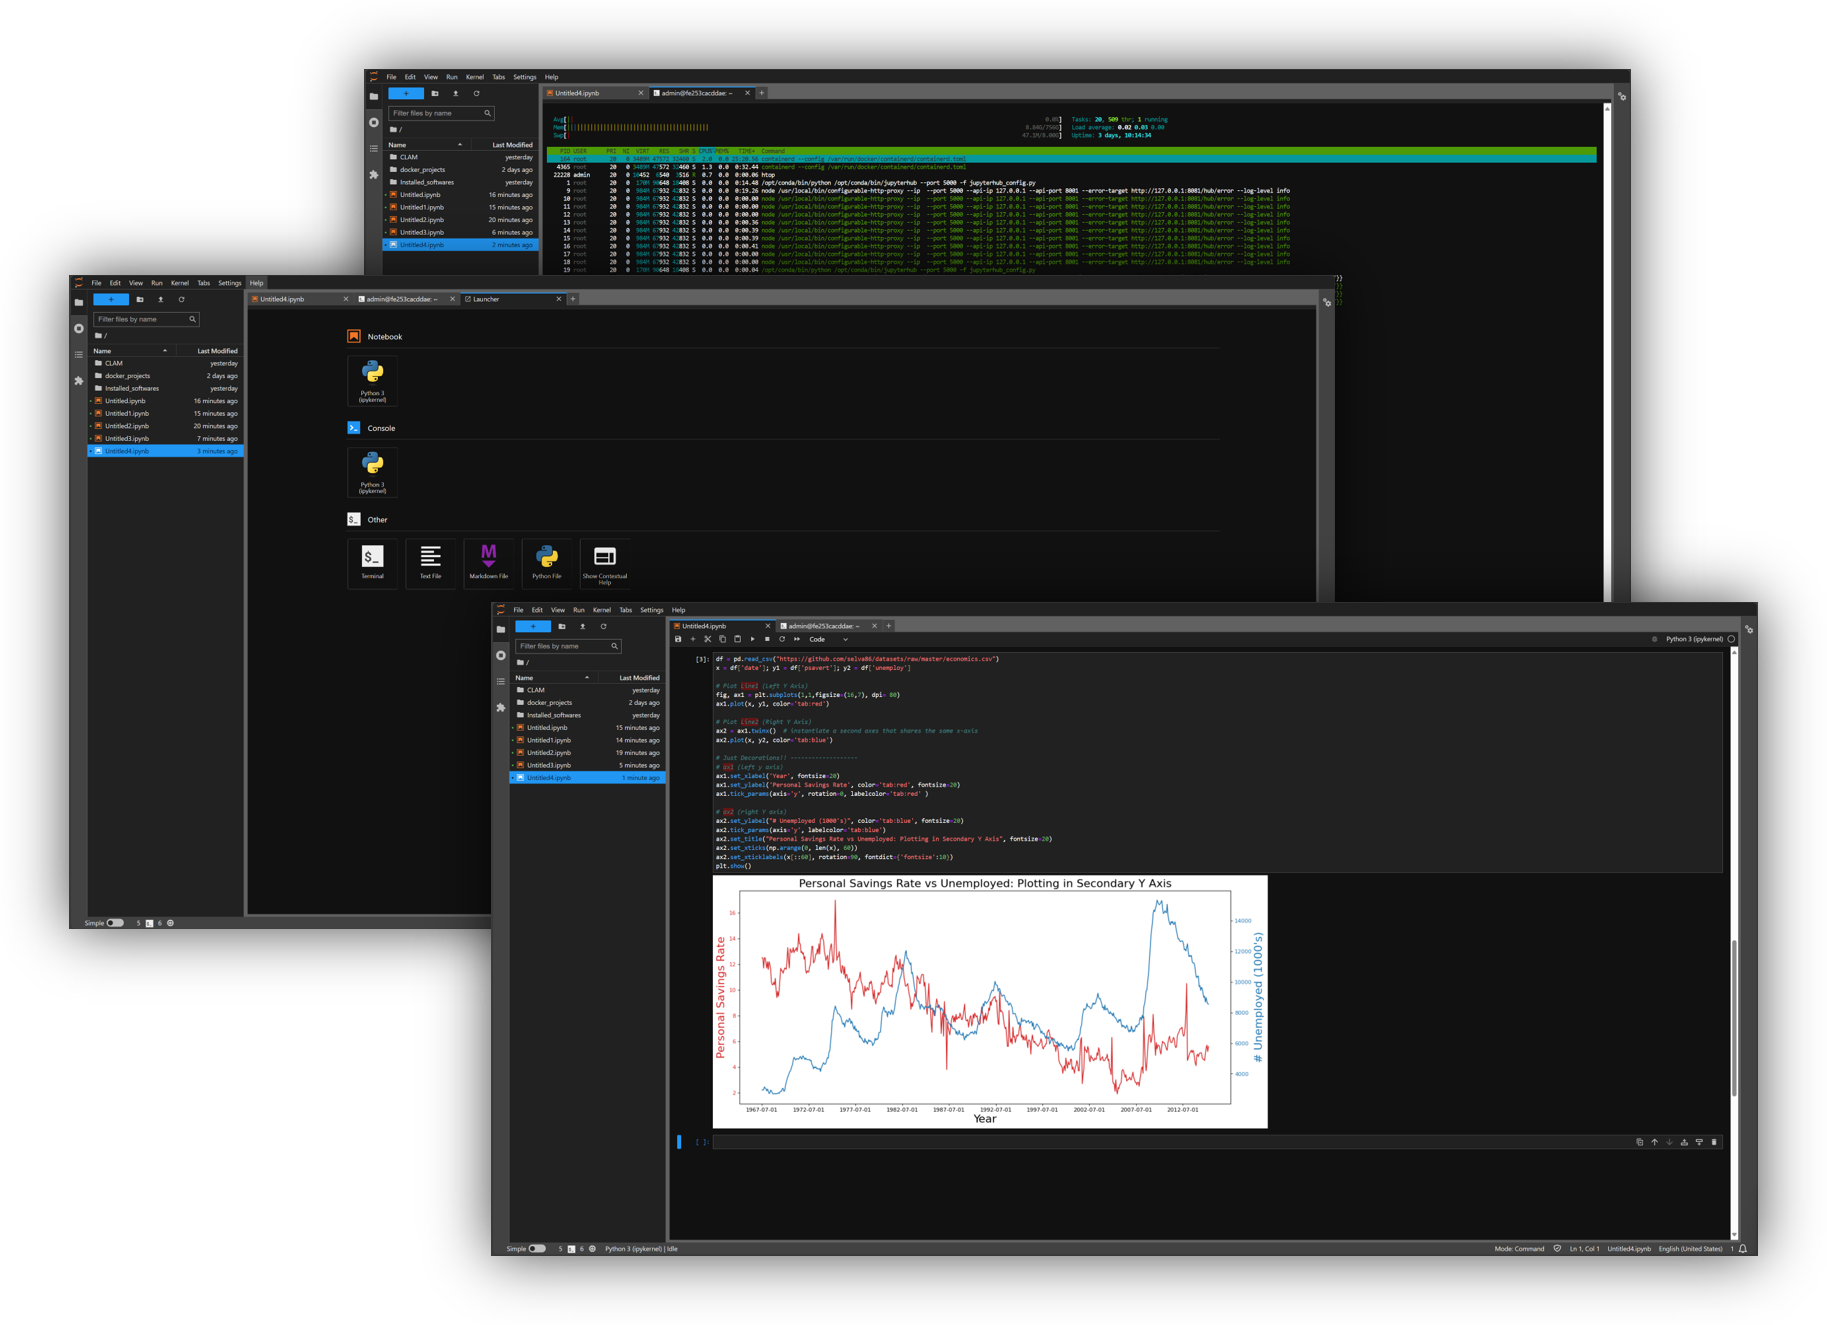Click the English (United States) language selector

pos(1690,1249)
